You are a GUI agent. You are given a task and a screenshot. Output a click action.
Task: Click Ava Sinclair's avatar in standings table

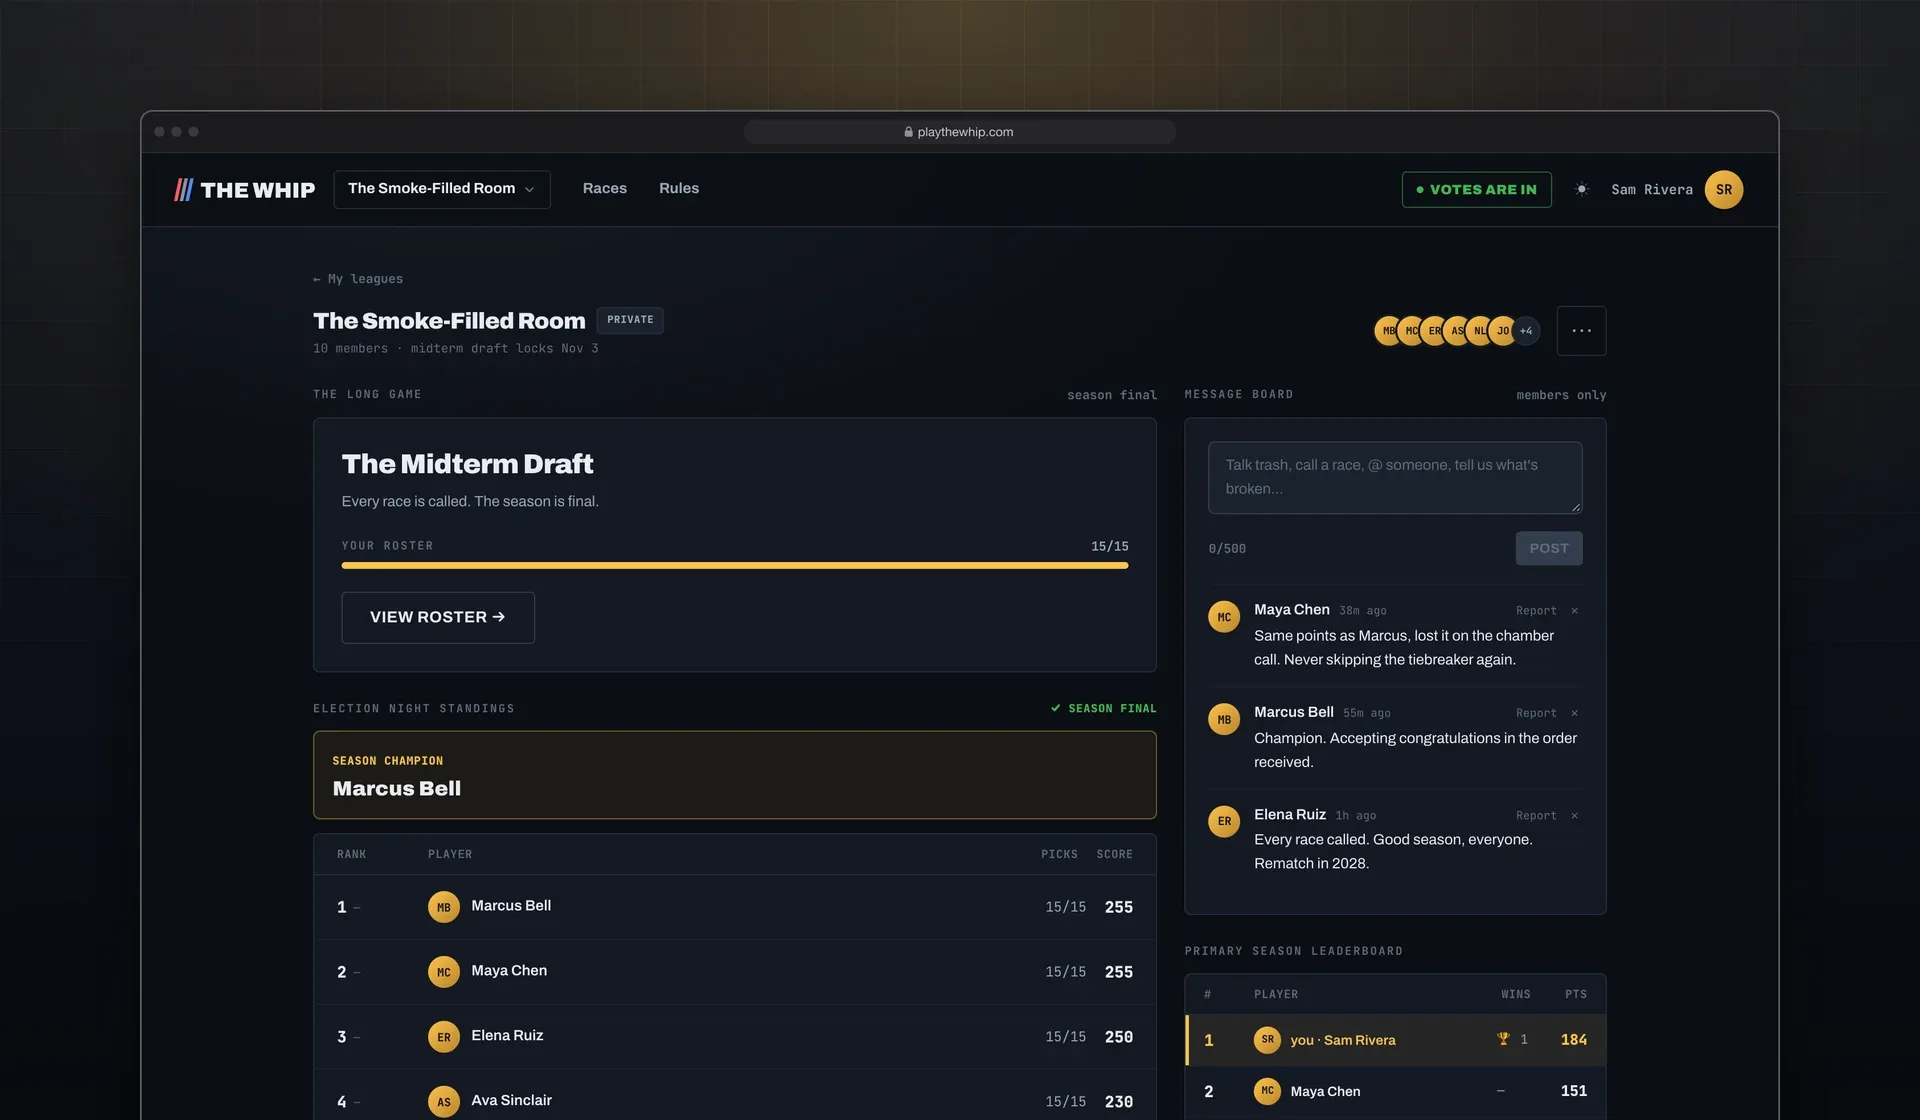444,1102
